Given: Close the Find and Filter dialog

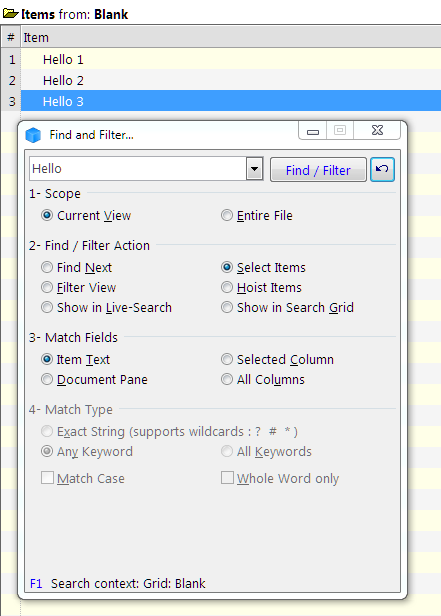Looking at the screenshot, I should pyautogui.click(x=377, y=130).
